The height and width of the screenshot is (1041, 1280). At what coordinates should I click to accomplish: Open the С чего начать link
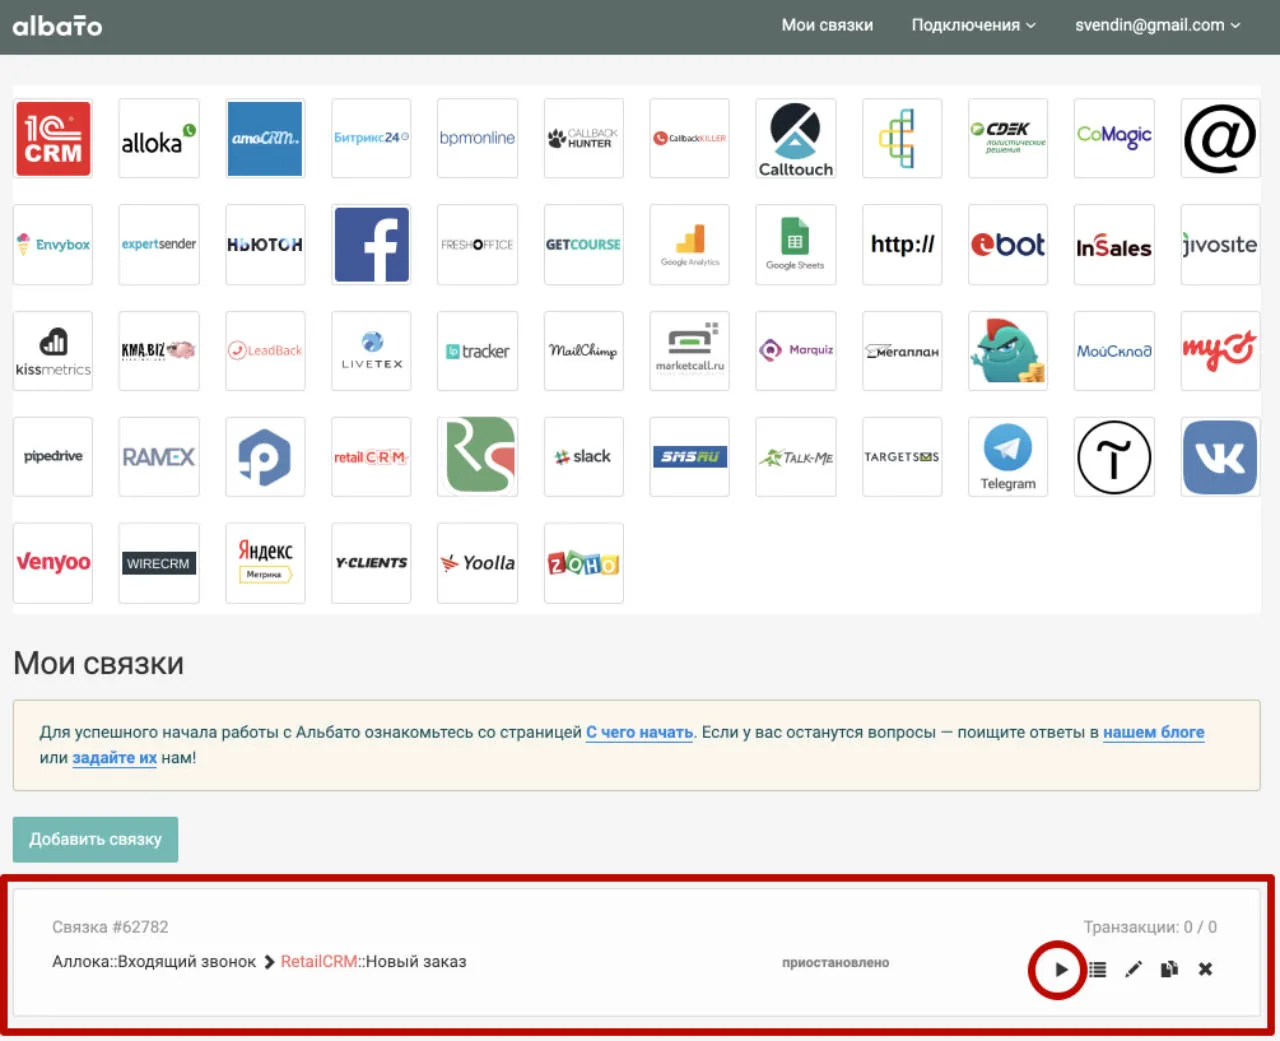click(x=639, y=732)
